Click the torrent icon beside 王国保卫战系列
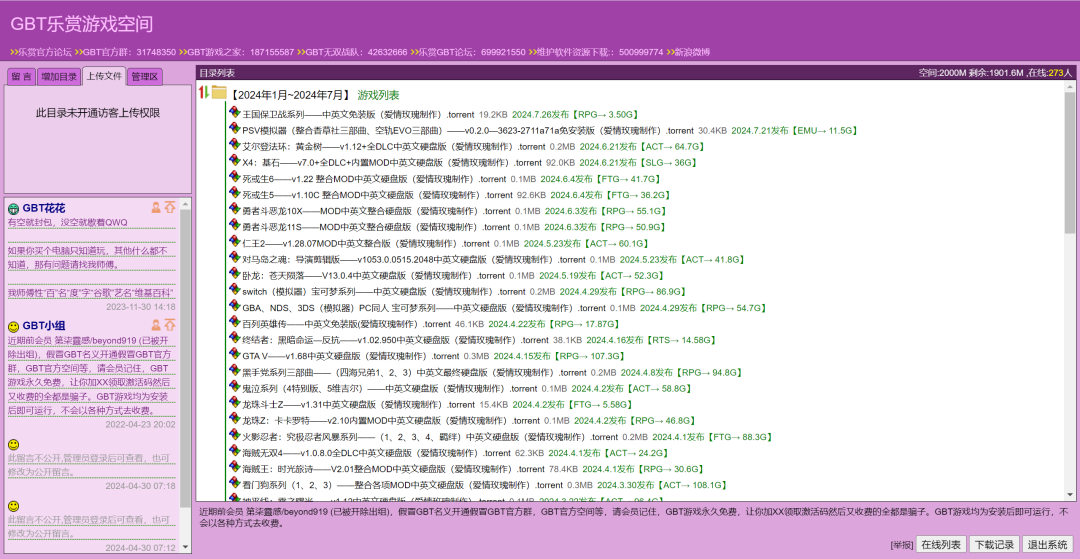Image resolution: width=1080 pixels, height=559 pixels. click(234, 112)
